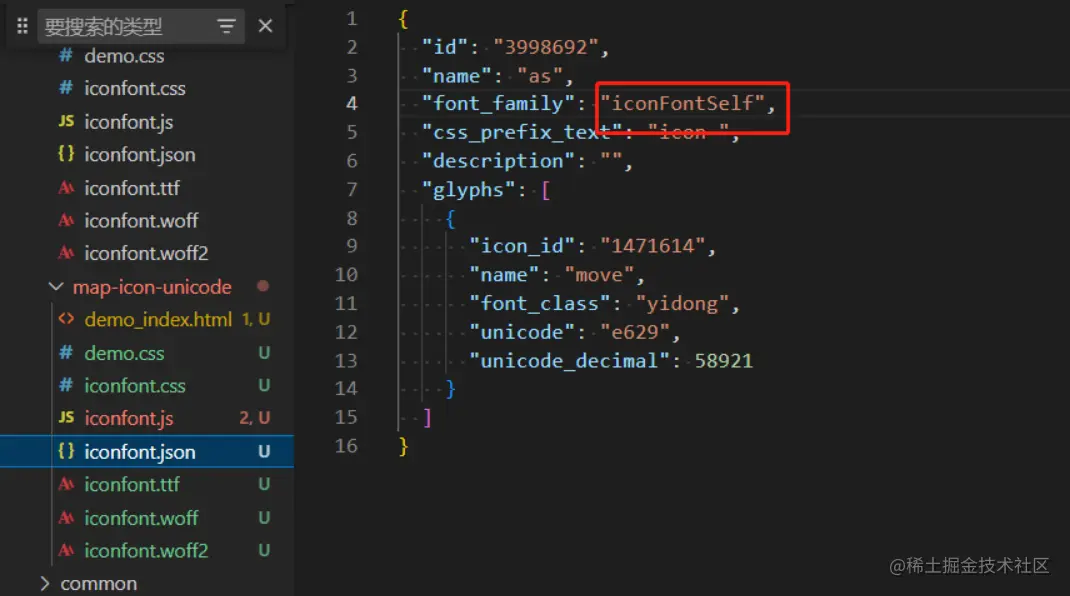Click the HTML icon beside demo_index.html
This screenshot has height=596, width=1070.
66,320
